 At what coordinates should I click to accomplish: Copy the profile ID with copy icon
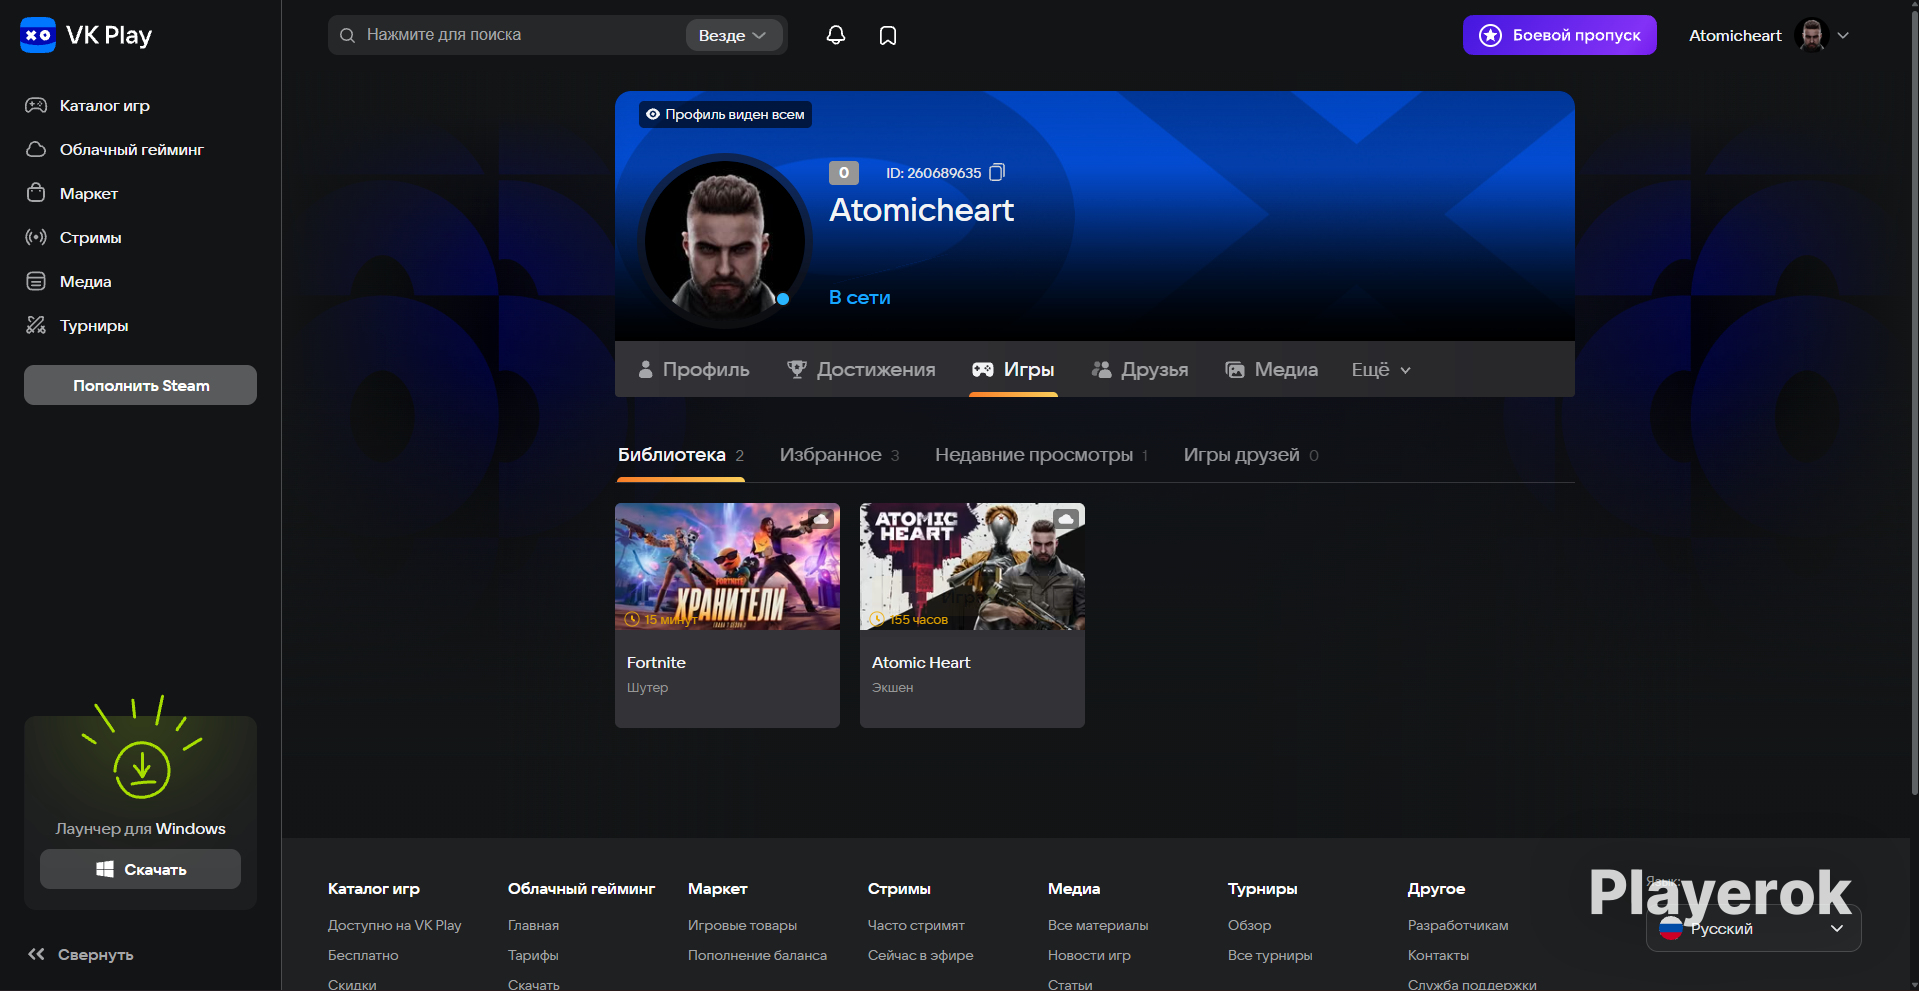[997, 173]
